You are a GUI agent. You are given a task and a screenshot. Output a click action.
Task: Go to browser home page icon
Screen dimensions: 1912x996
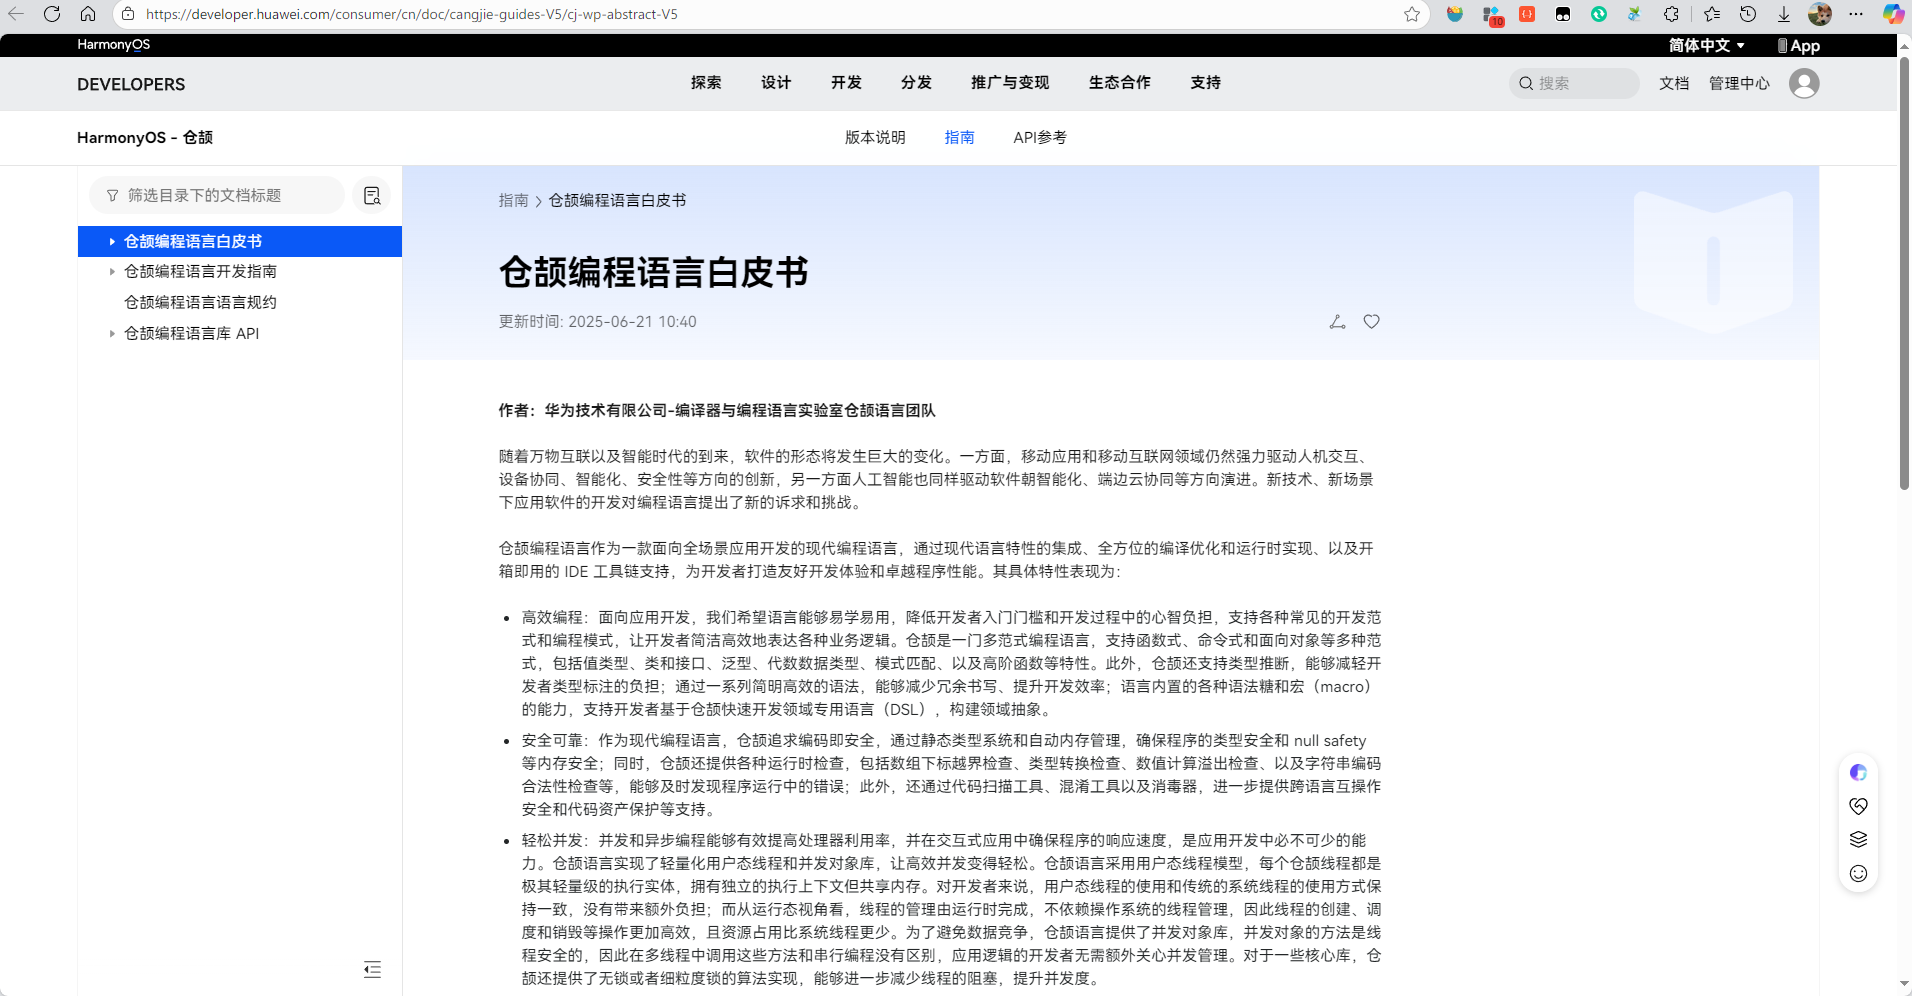coord(88,14)
